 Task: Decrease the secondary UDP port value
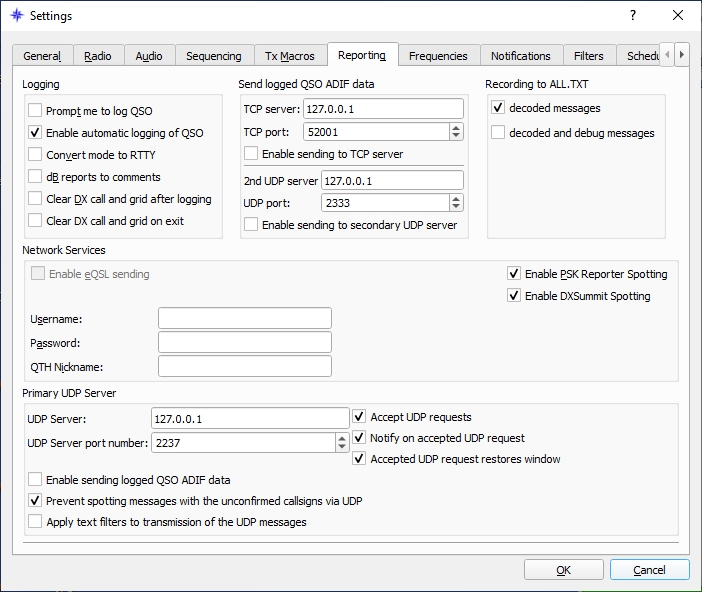pyautogui.click(x=456, y=206)
